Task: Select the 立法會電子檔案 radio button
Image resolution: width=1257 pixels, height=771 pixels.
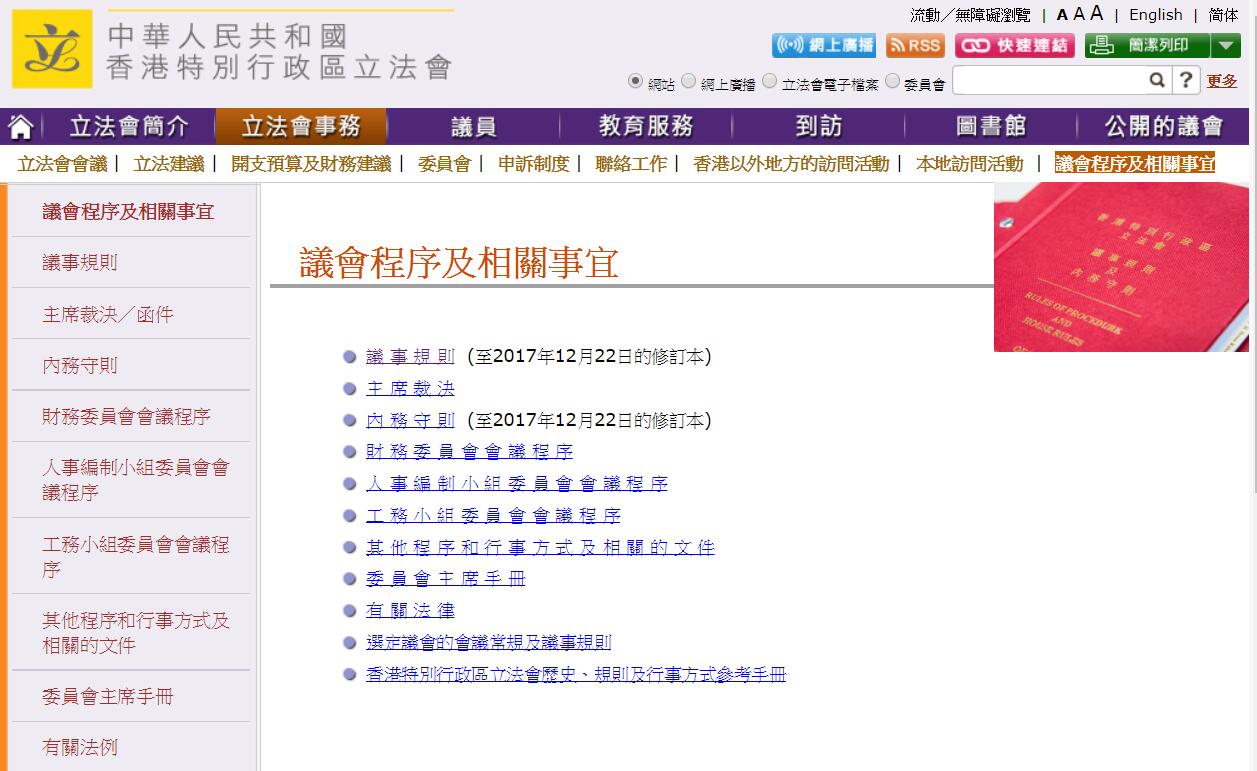Action: [769, 81]
